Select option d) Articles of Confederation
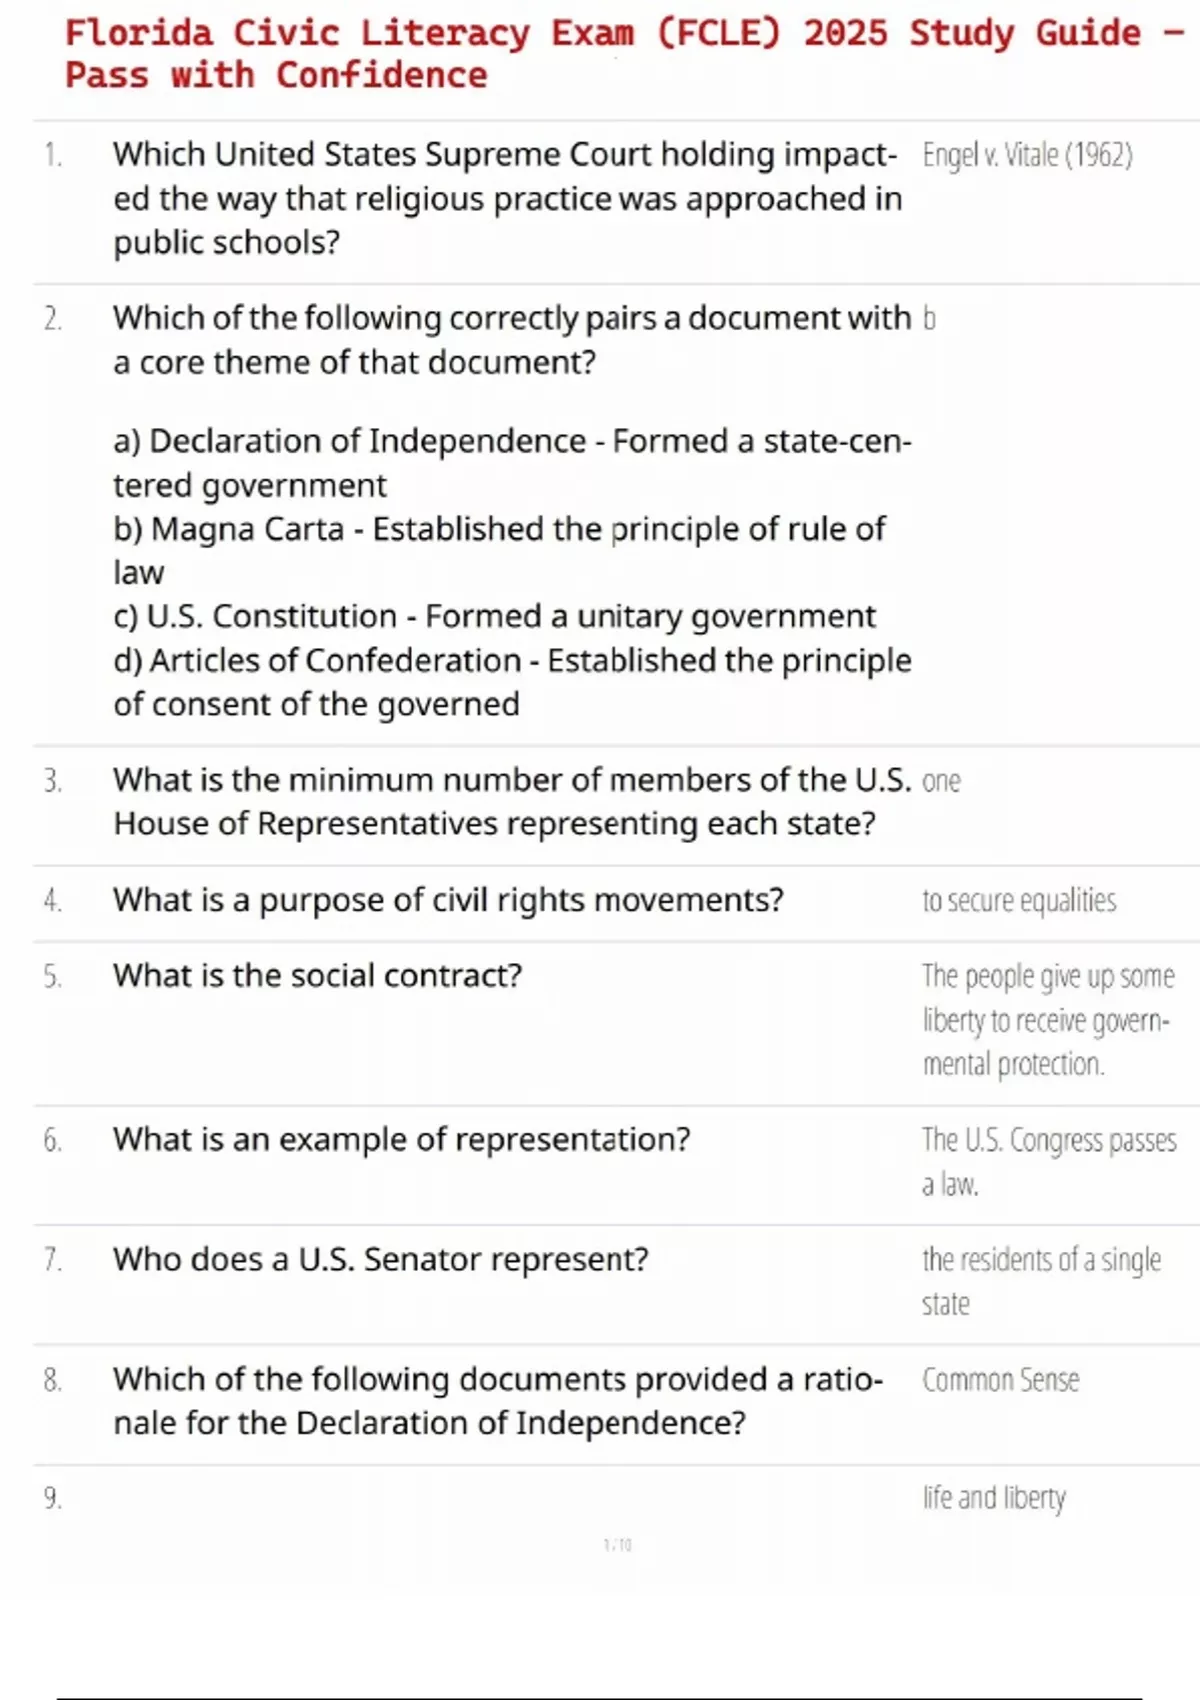 point(511,681)
